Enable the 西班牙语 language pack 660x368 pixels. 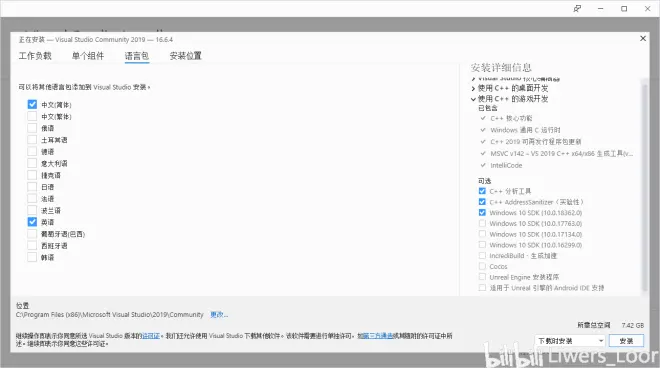32,245
